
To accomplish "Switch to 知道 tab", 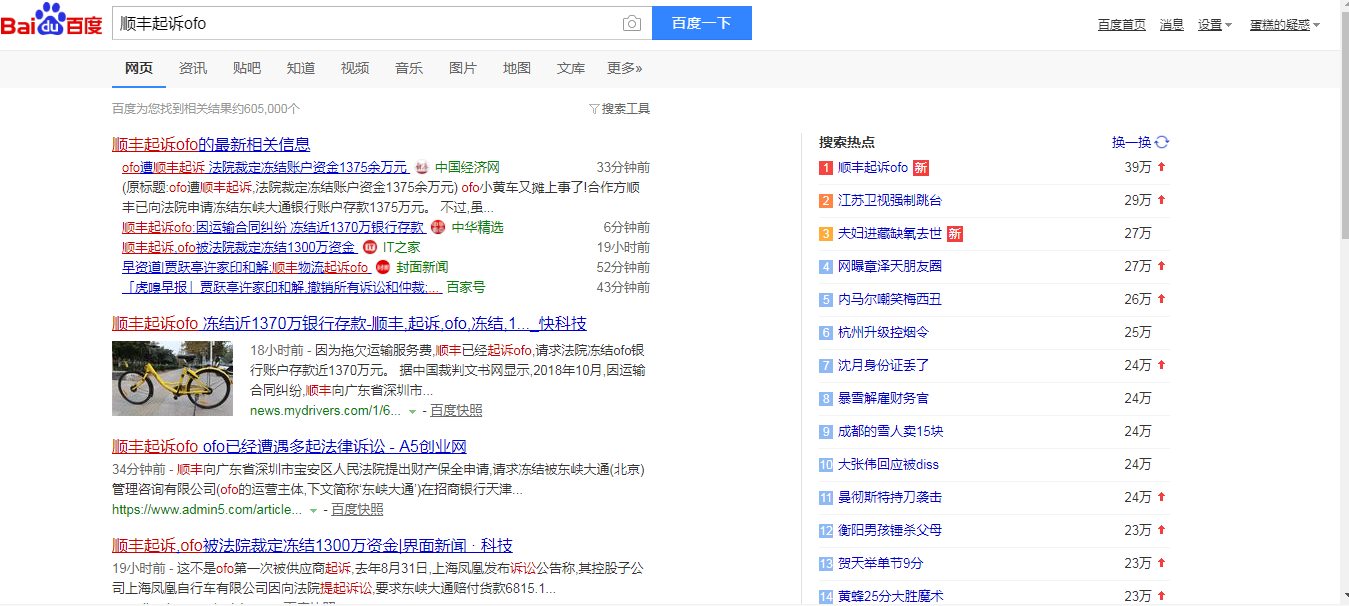I will [x=301, y=68].
